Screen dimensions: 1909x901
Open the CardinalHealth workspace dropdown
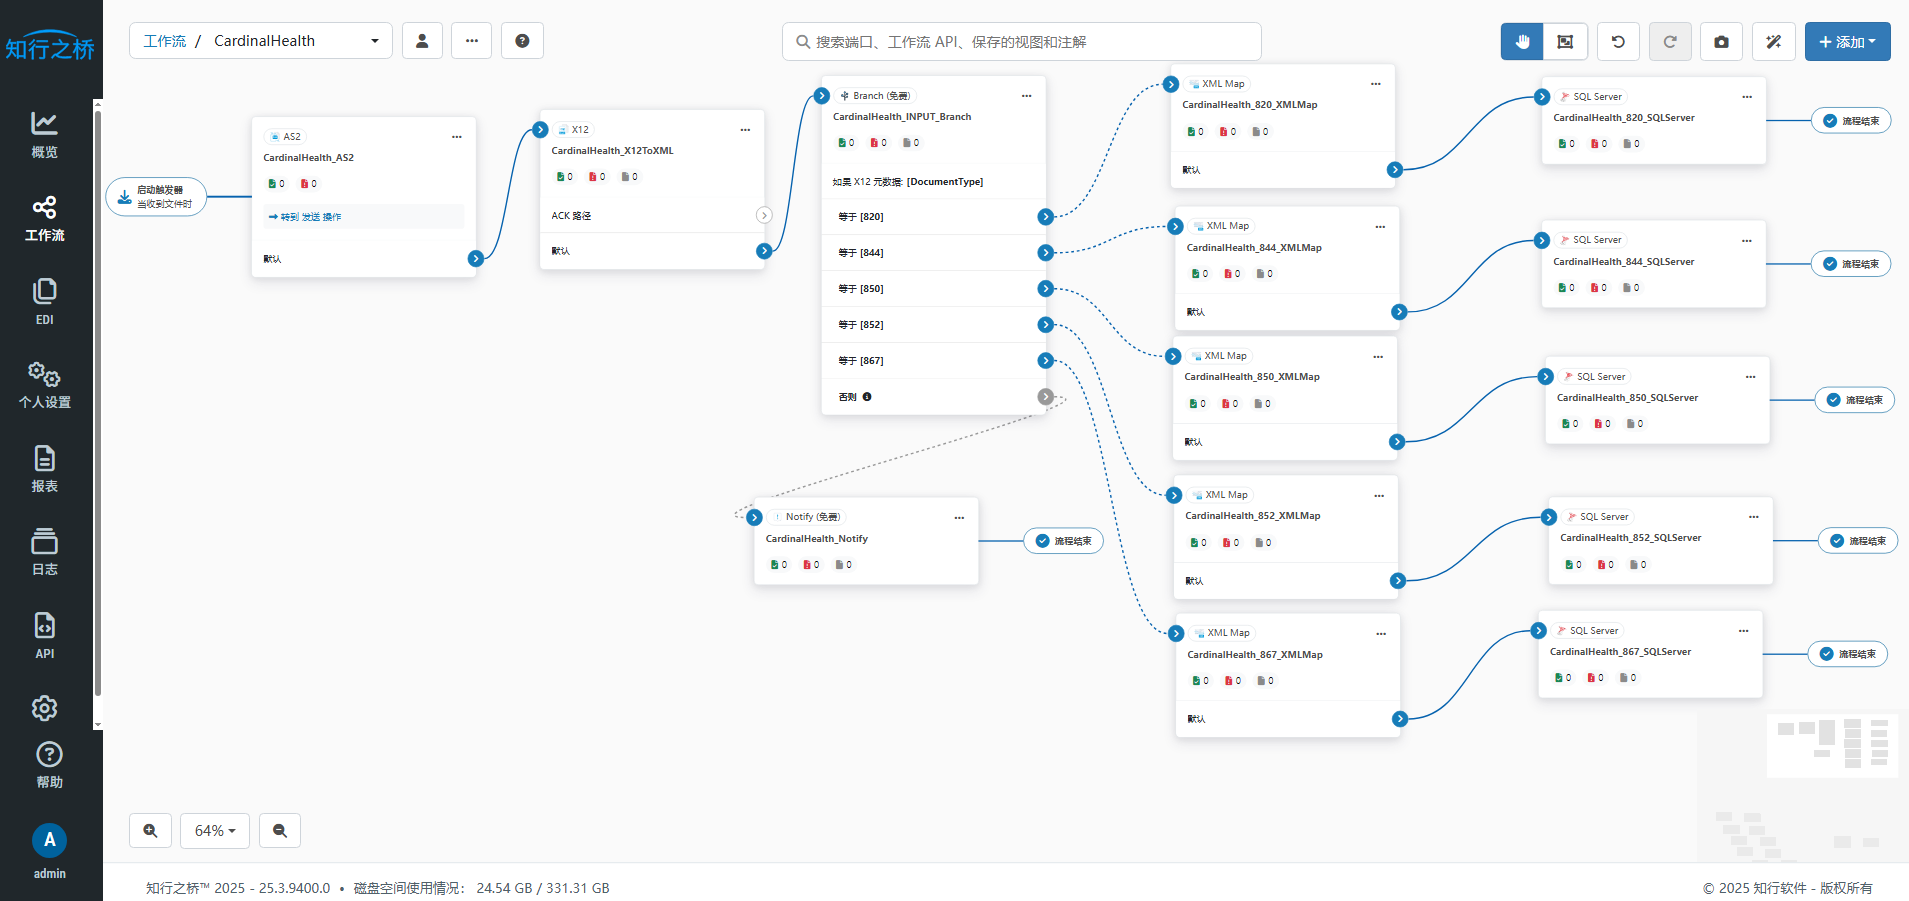pyautogui.click(x=374, y=41)
